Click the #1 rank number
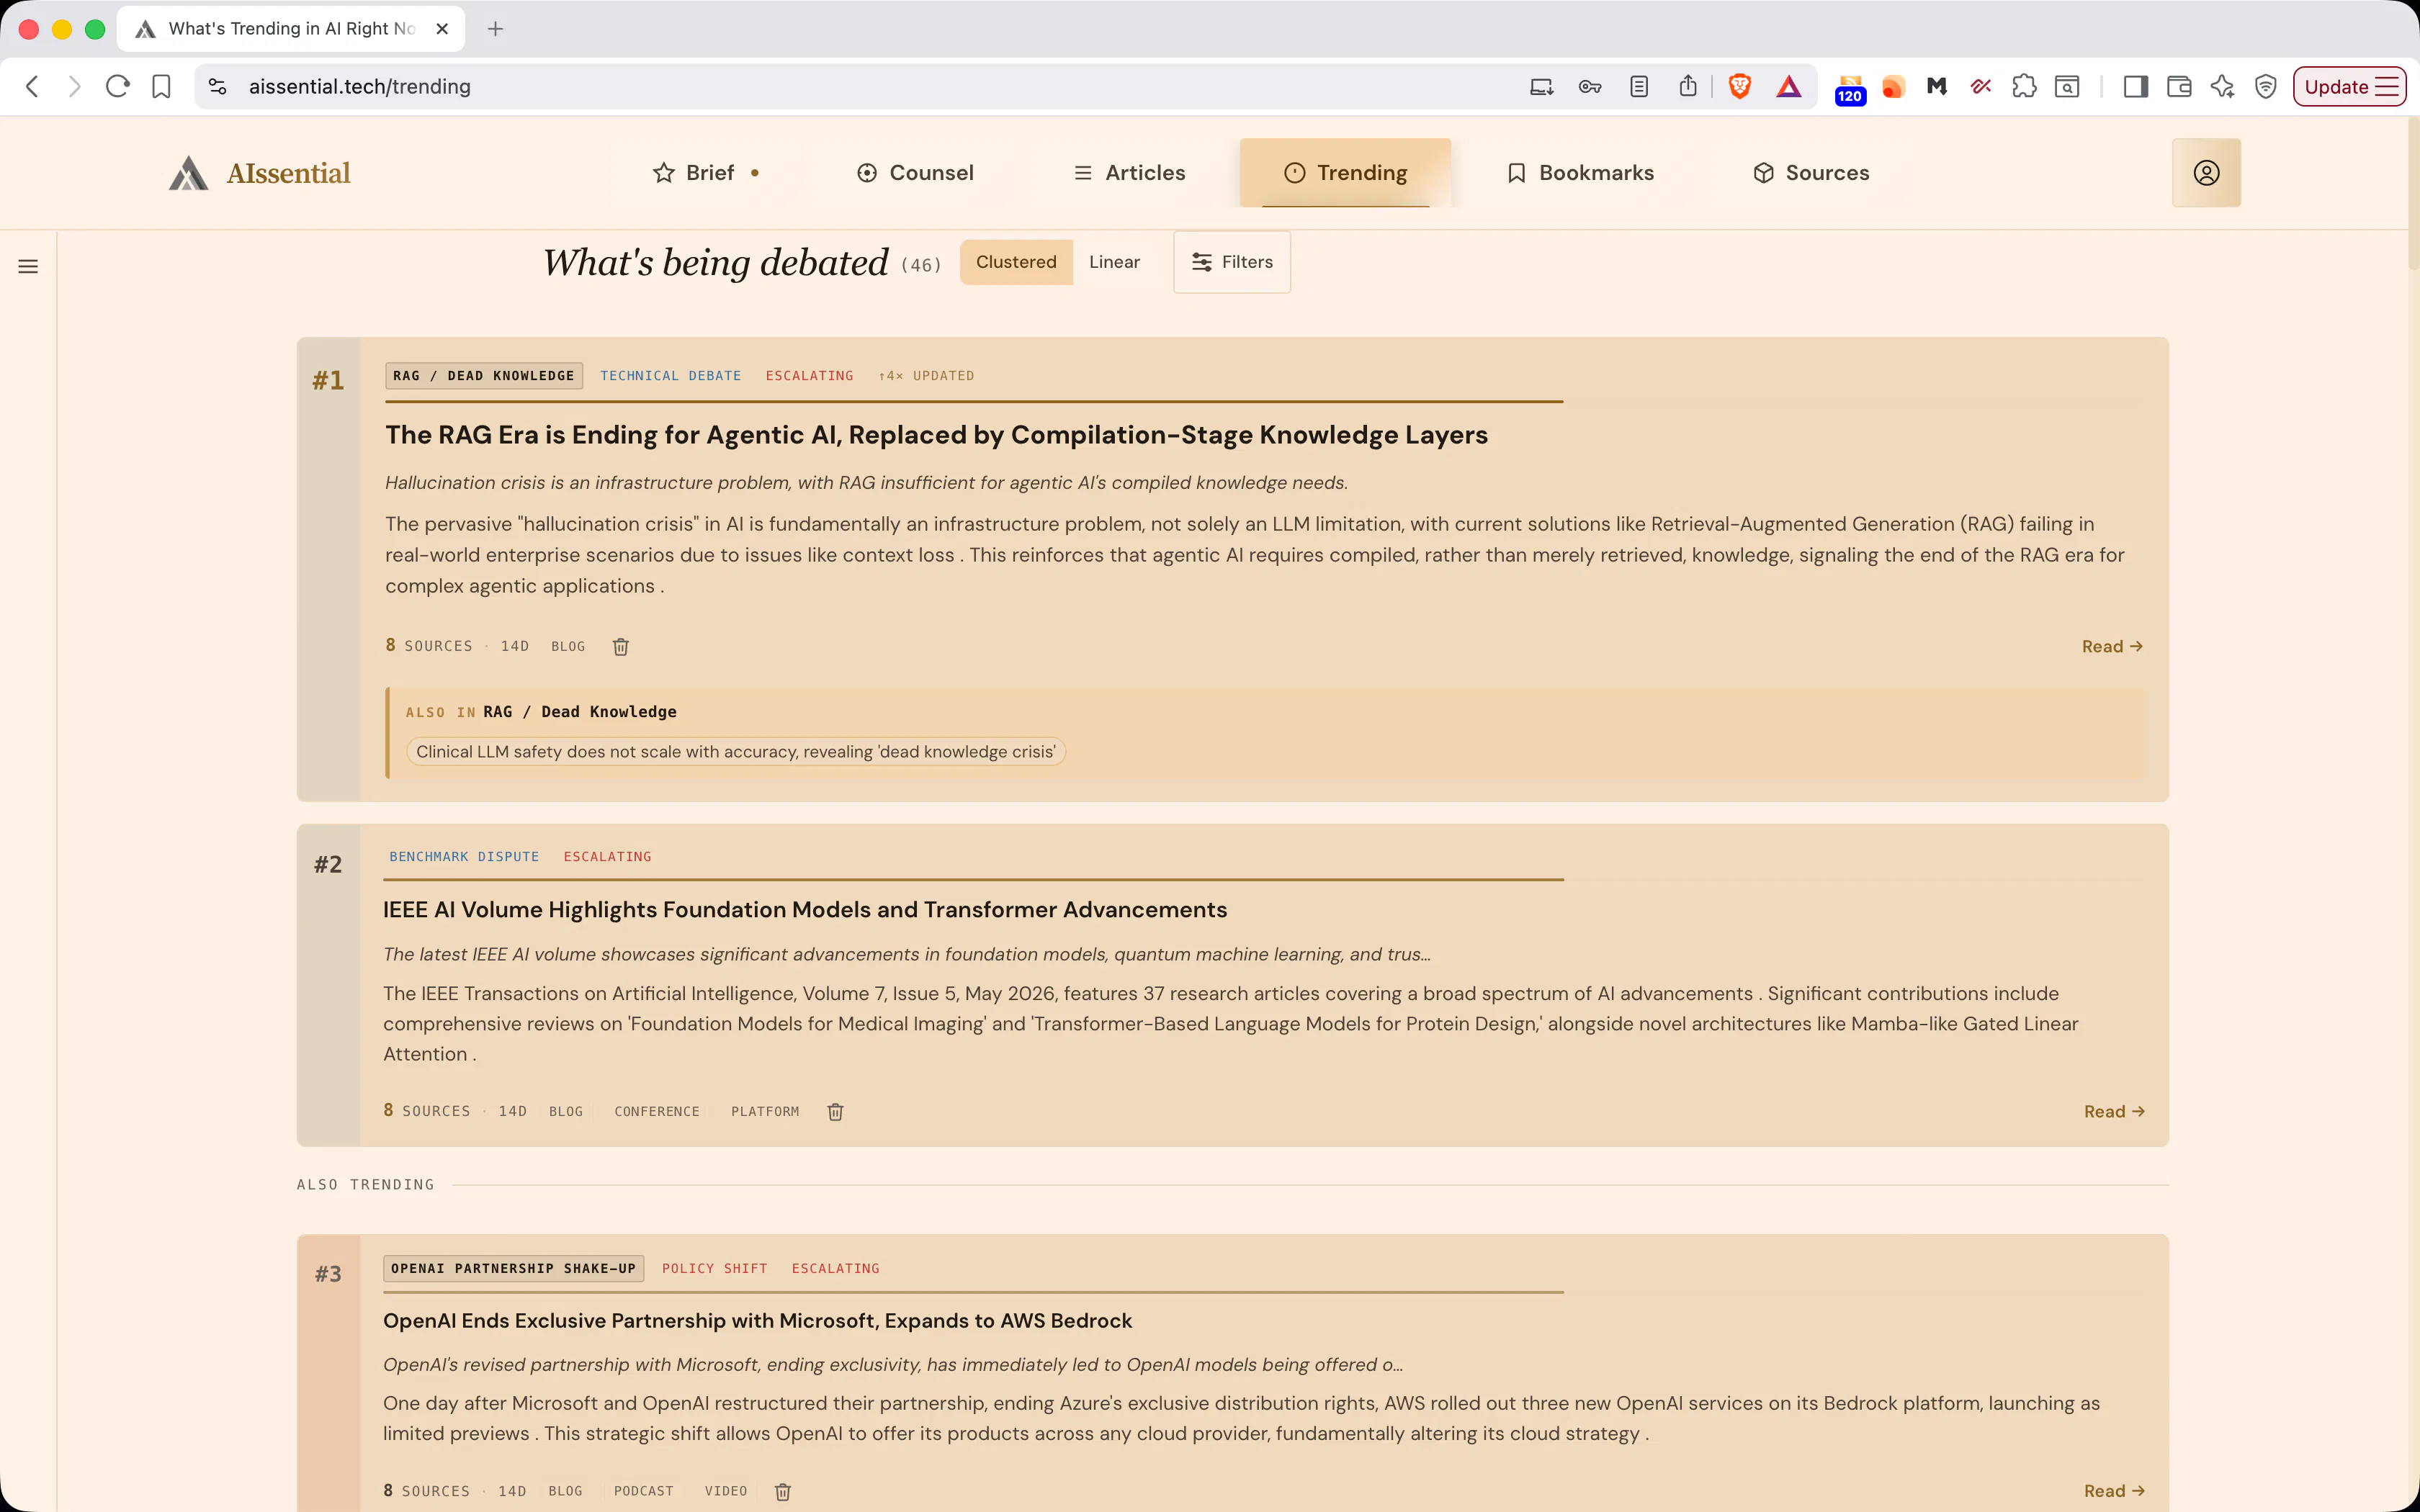The height and width of the screenshot is (1512, 2420). point(328,380)
